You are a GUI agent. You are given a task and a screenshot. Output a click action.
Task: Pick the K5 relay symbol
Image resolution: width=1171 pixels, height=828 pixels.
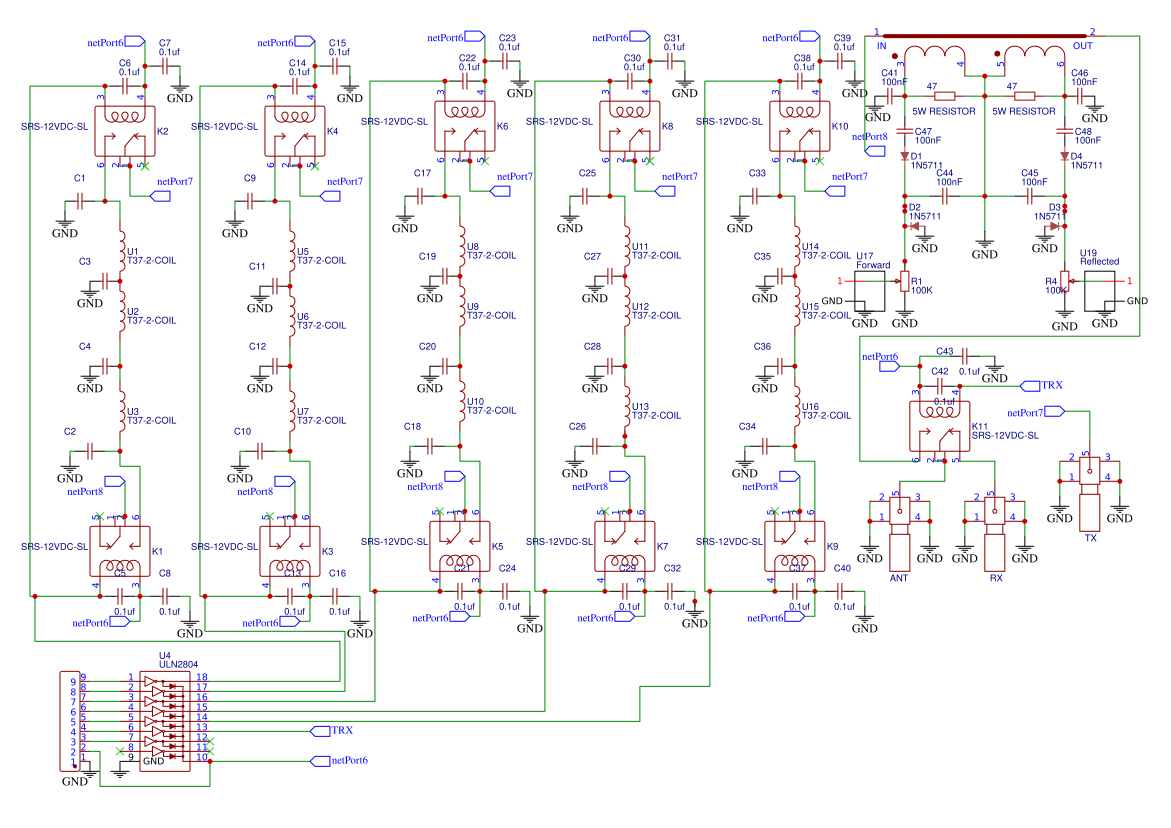(460, 546)
